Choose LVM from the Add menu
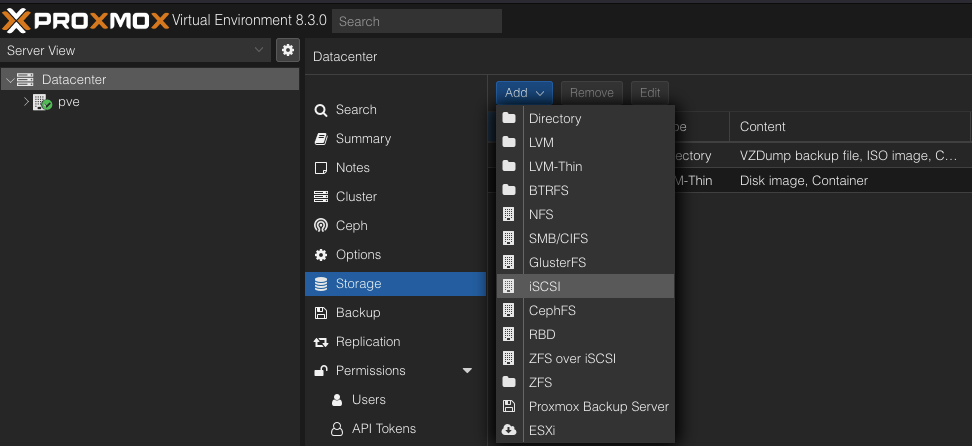Image resolution: width=972 pixels, height=446 pixels. tap(585, 143)
